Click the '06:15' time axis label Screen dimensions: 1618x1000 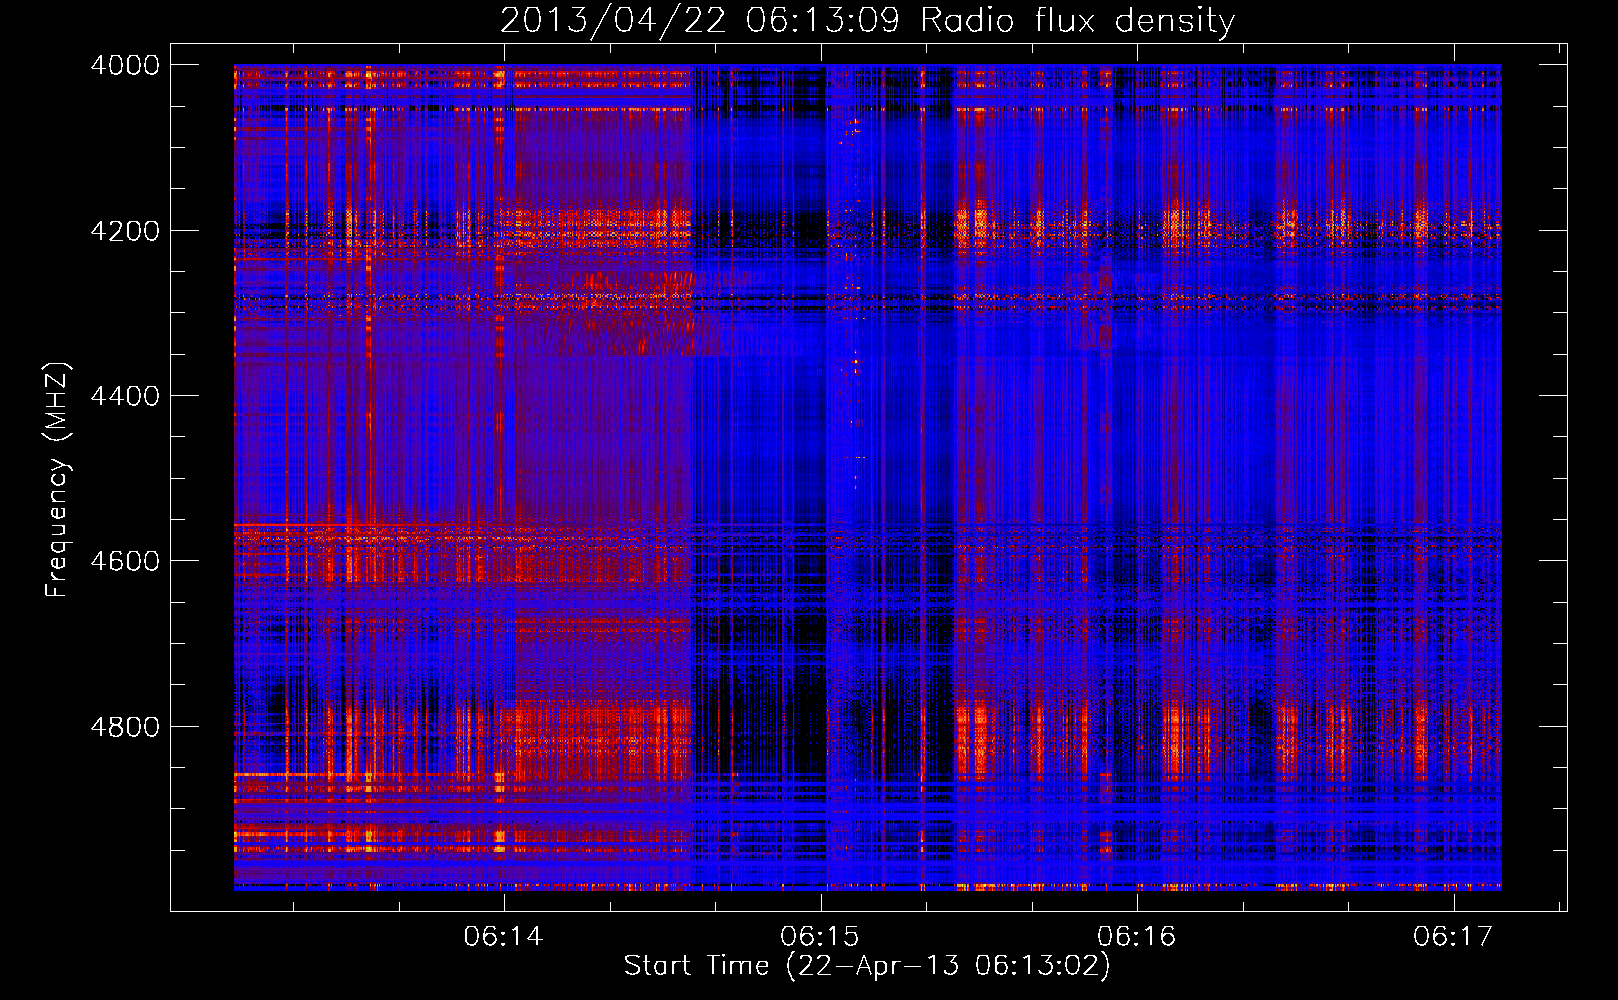(x=820, y=937)
